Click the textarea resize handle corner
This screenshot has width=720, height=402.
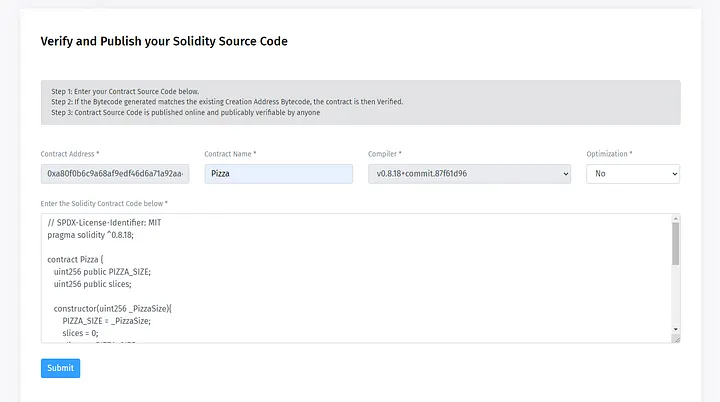(675, 339)
